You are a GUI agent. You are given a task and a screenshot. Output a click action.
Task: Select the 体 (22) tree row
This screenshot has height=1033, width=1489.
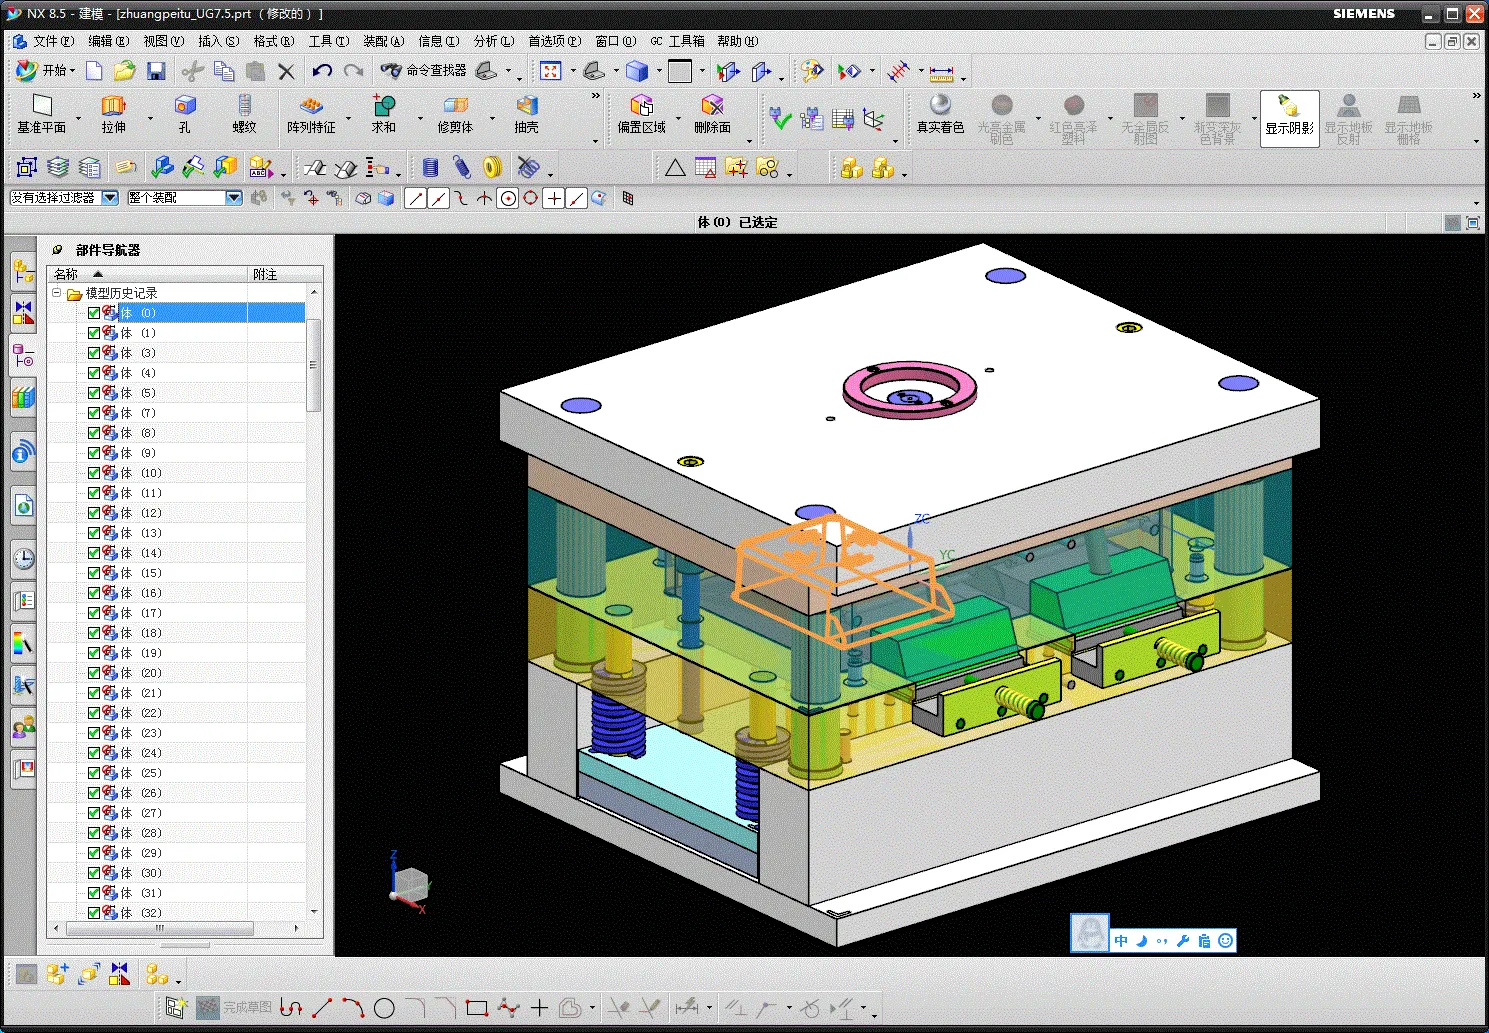coord(176,713)
